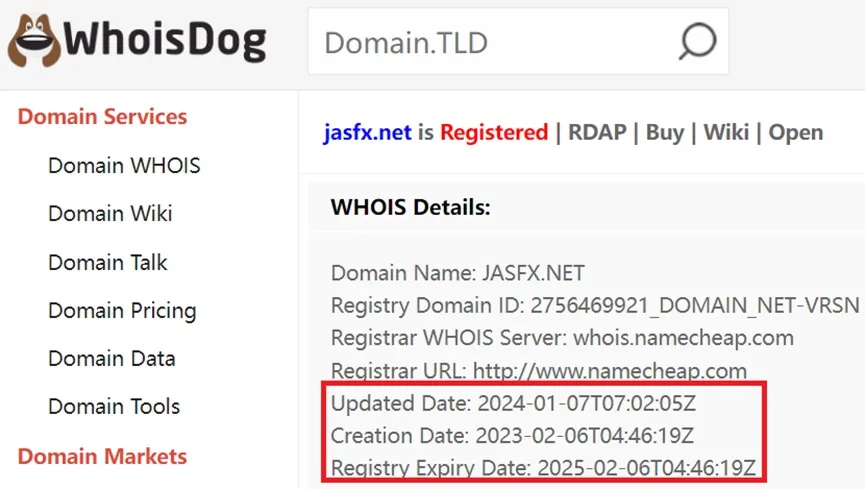Click the WhoisDog site name text
Image resolution: width=865 pixels, height=489 pixels.
coord(165,41)
